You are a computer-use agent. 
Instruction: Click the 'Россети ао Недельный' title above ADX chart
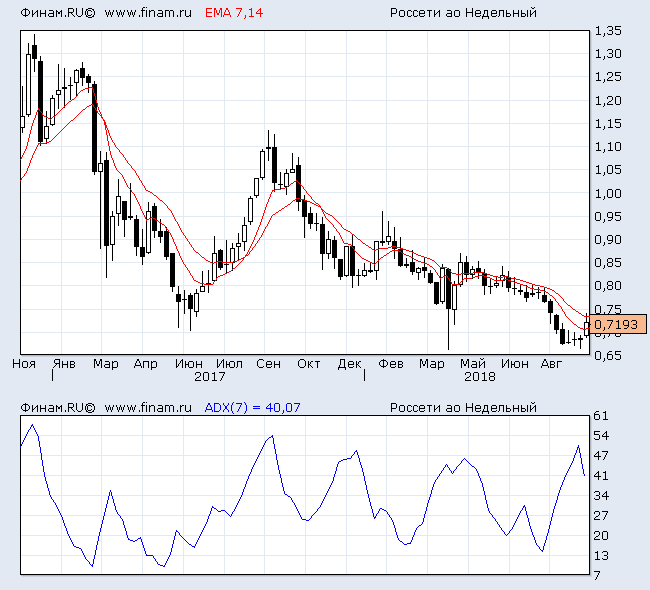[x=463, y=408]
